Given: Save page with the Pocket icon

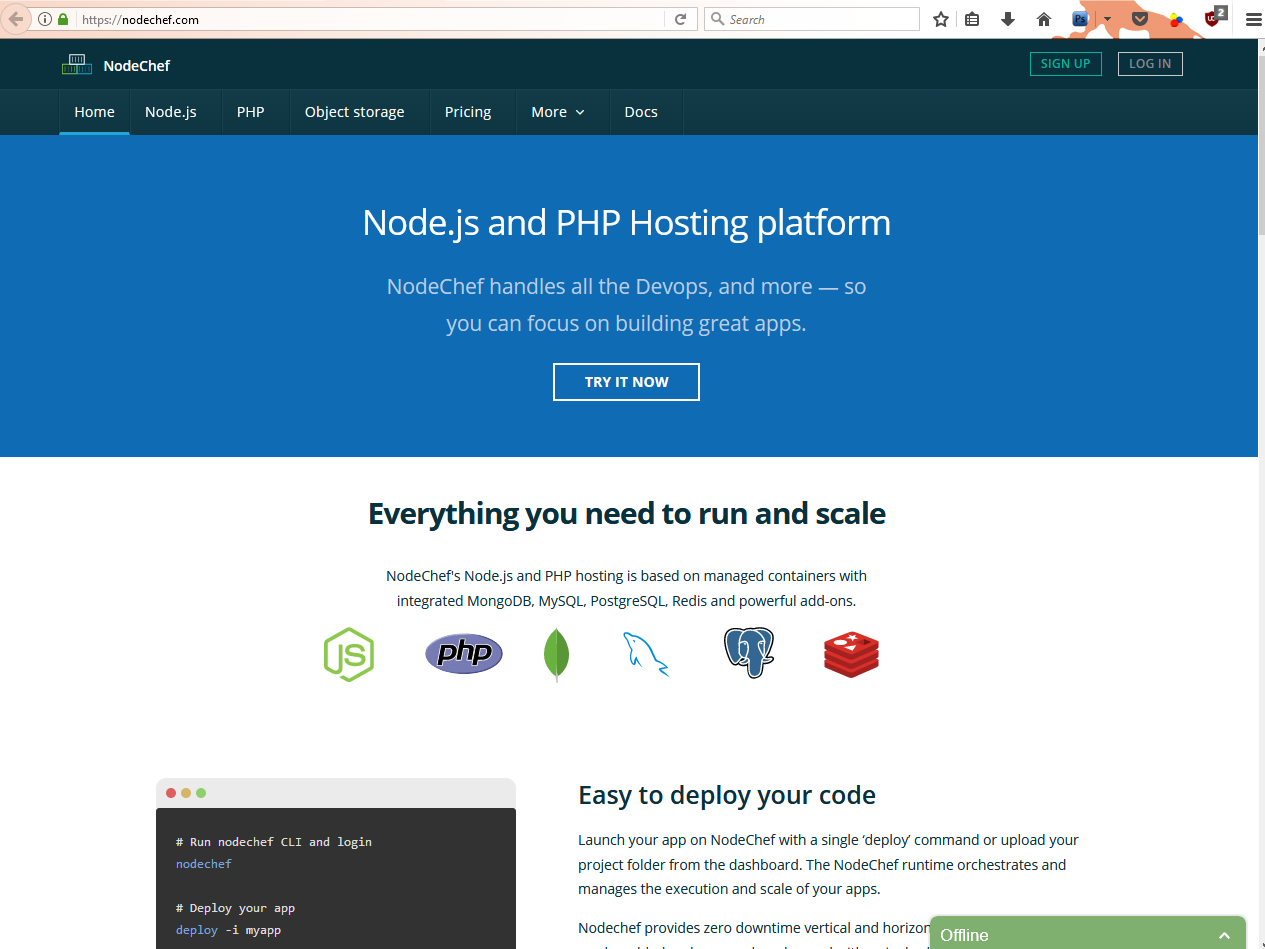Looking at the screenshot, I should (x=1140, y=19).
